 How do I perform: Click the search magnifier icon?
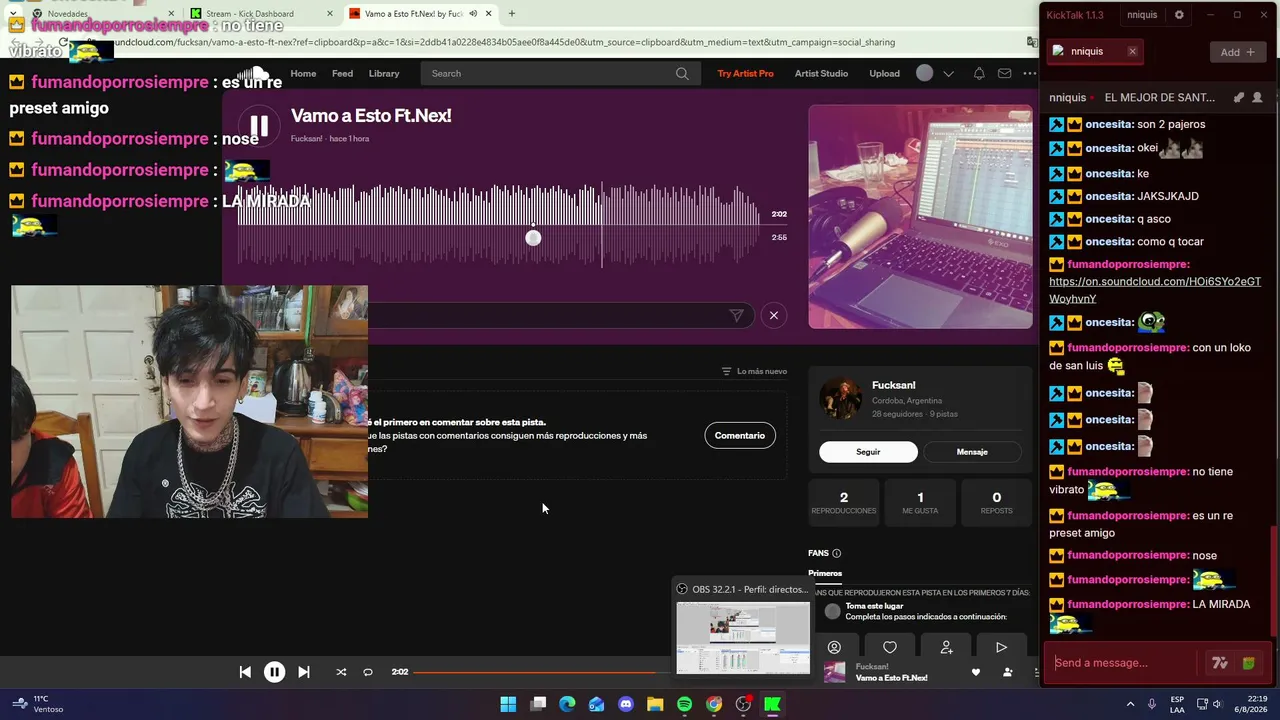tap(682, 73)
